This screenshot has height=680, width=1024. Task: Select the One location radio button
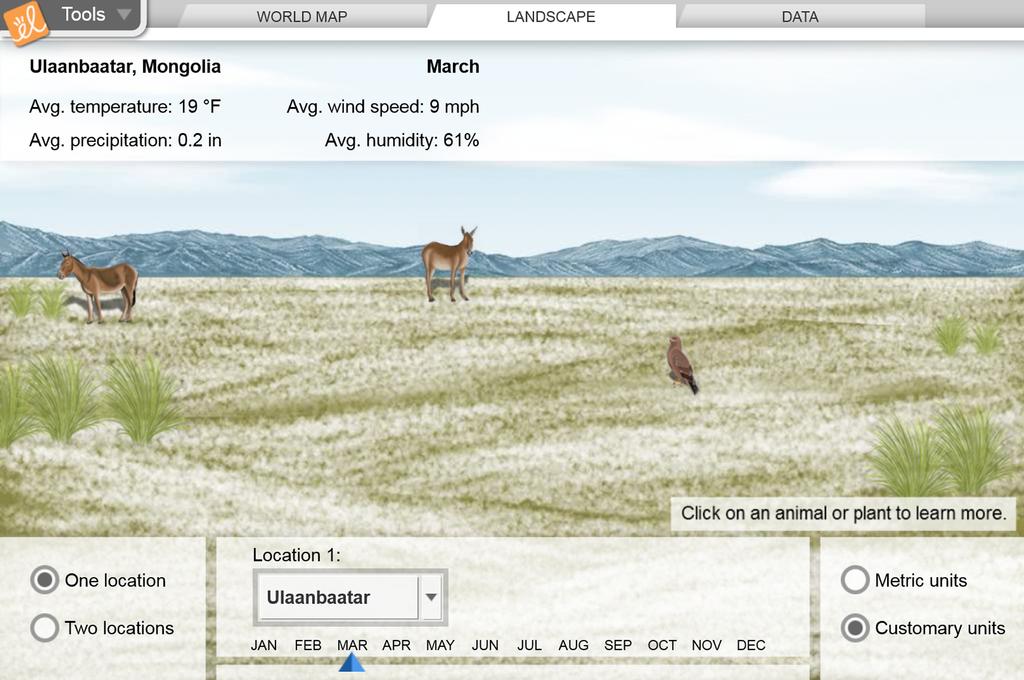(x=45, y=580)
